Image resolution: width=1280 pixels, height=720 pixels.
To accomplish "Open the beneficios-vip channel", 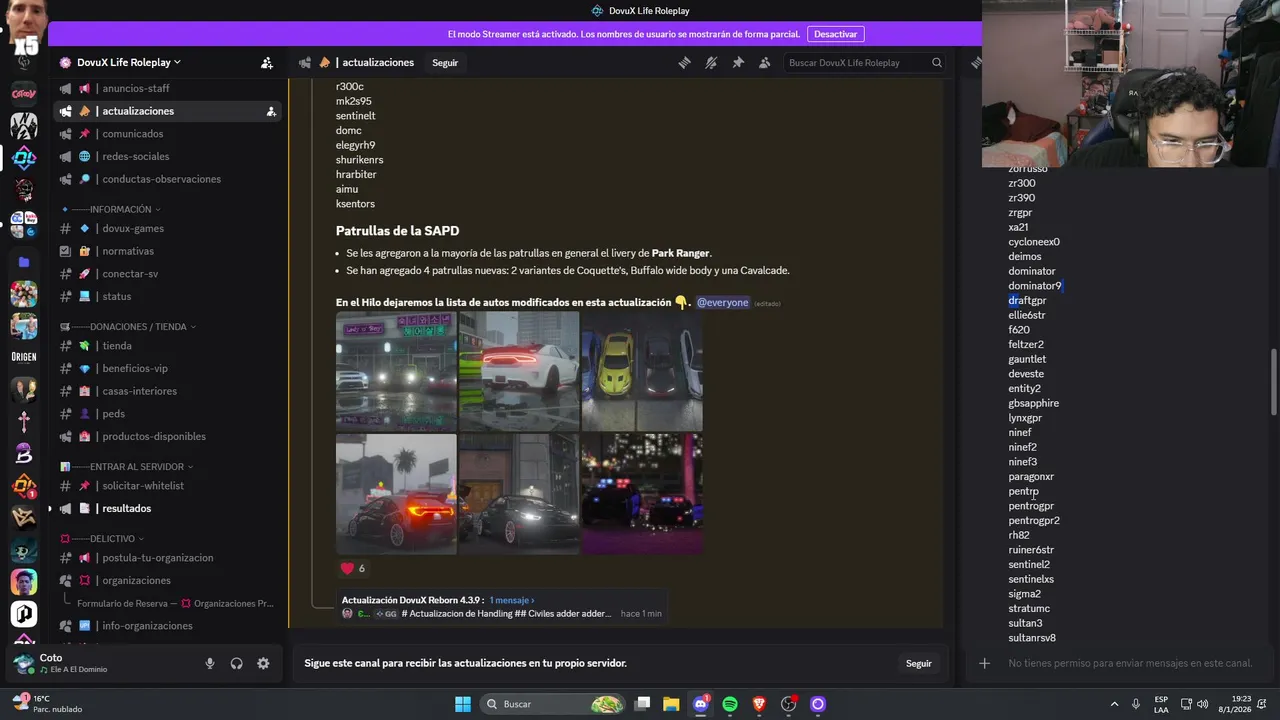I will (x=135, y=368).
